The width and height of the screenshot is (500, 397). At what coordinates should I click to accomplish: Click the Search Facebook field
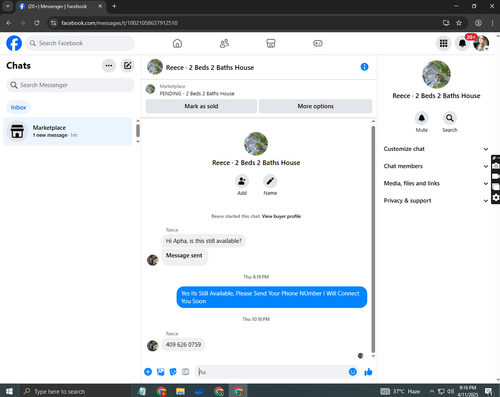(80, 43)
